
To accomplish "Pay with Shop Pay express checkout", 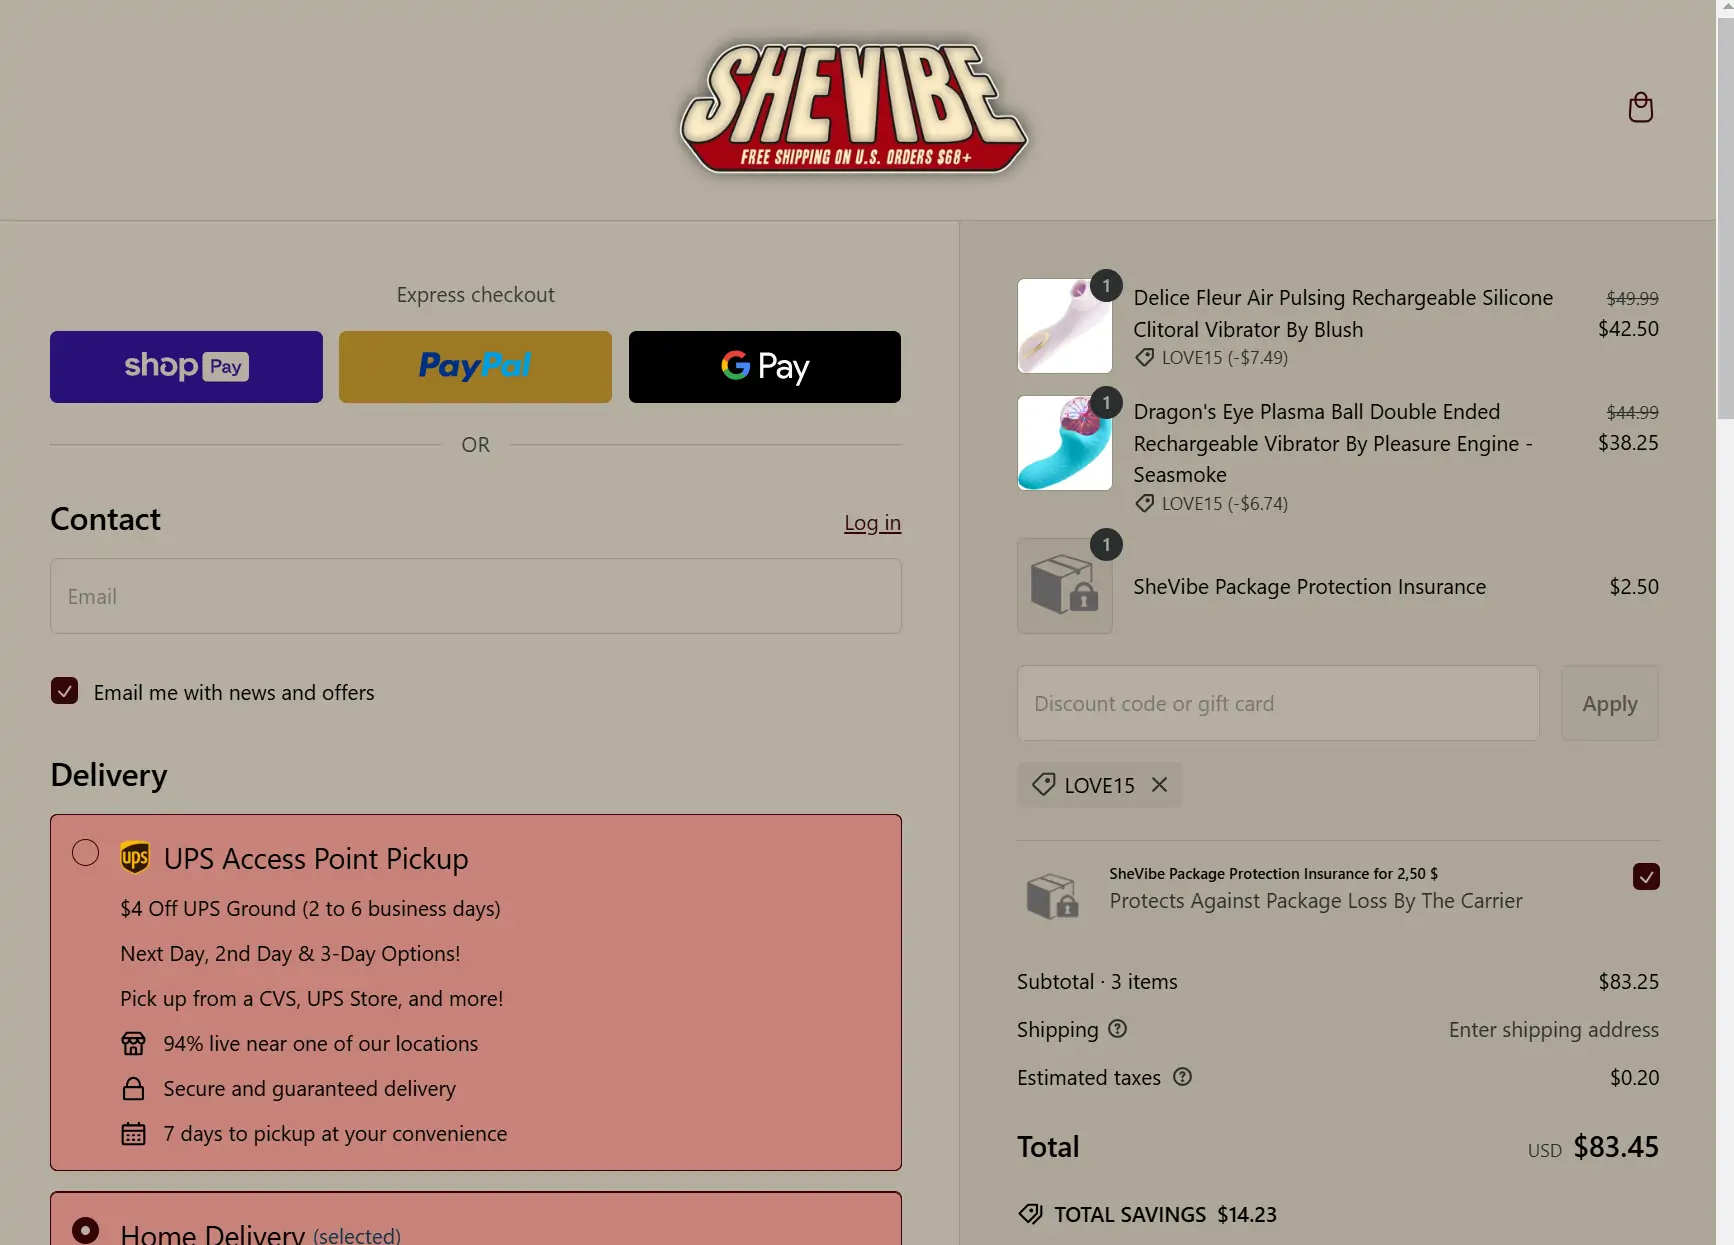I will (186, 367).
